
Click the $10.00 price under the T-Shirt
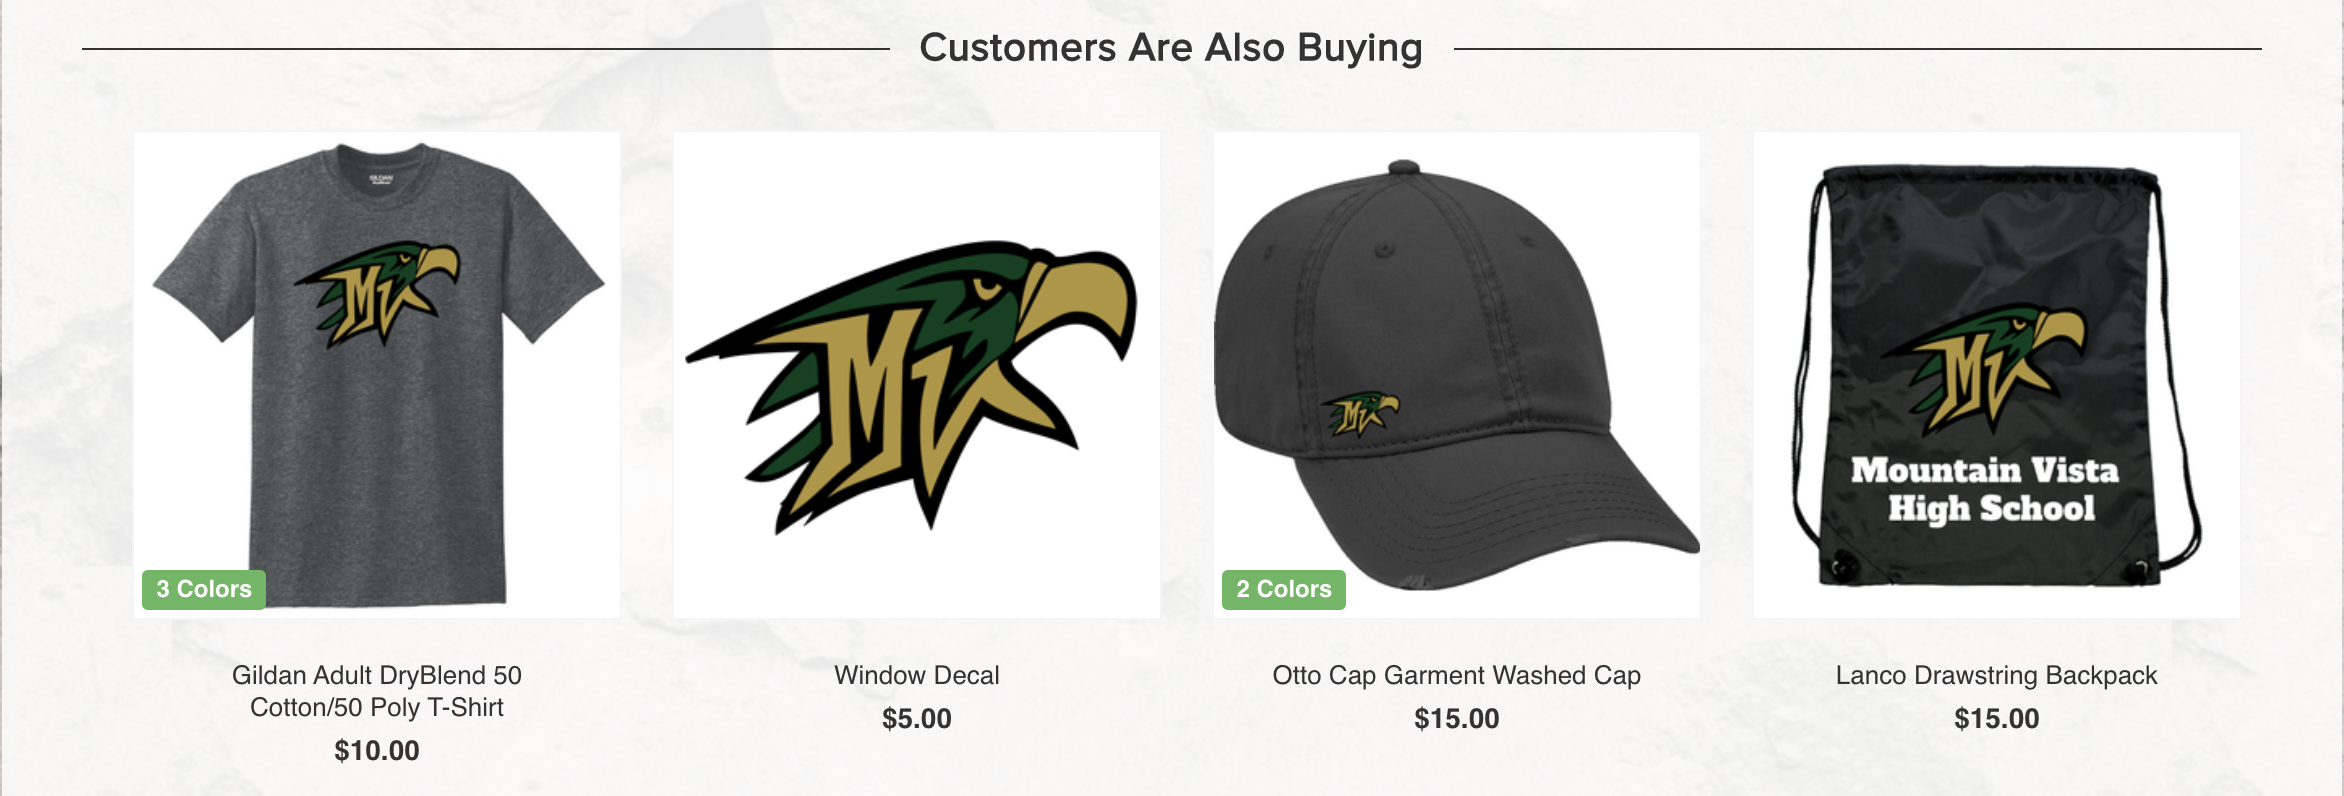pos(377,750)
